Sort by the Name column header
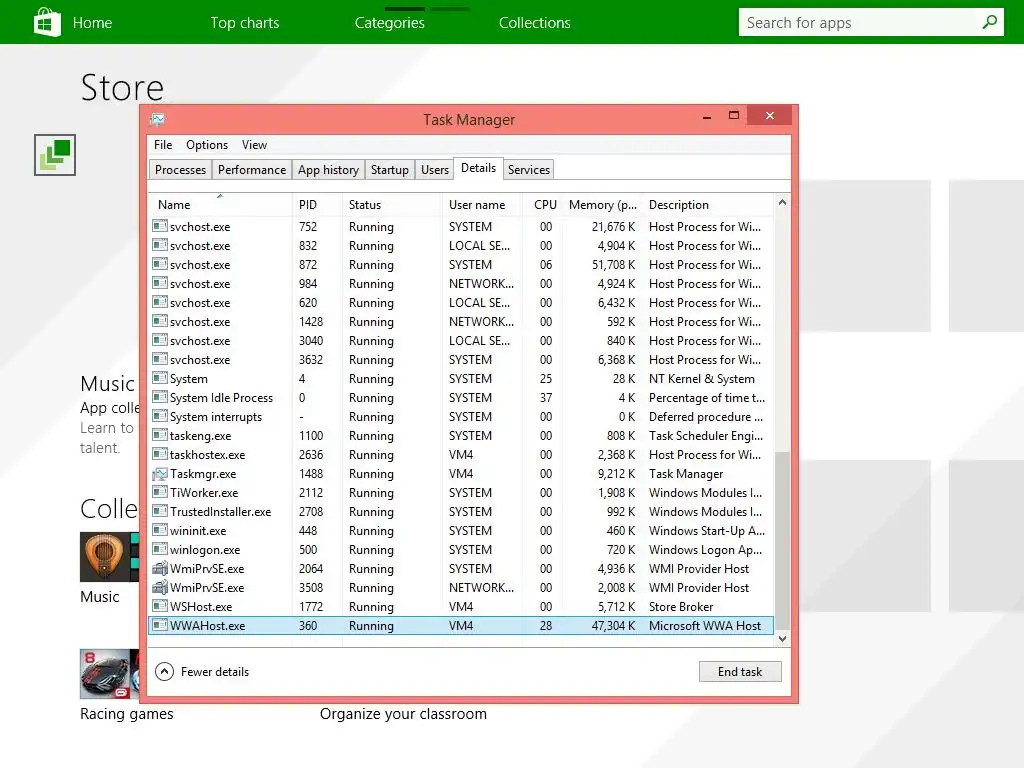The width and height of the screenshot is (1024, 768). pyautogui.click(x=220, y=204)
